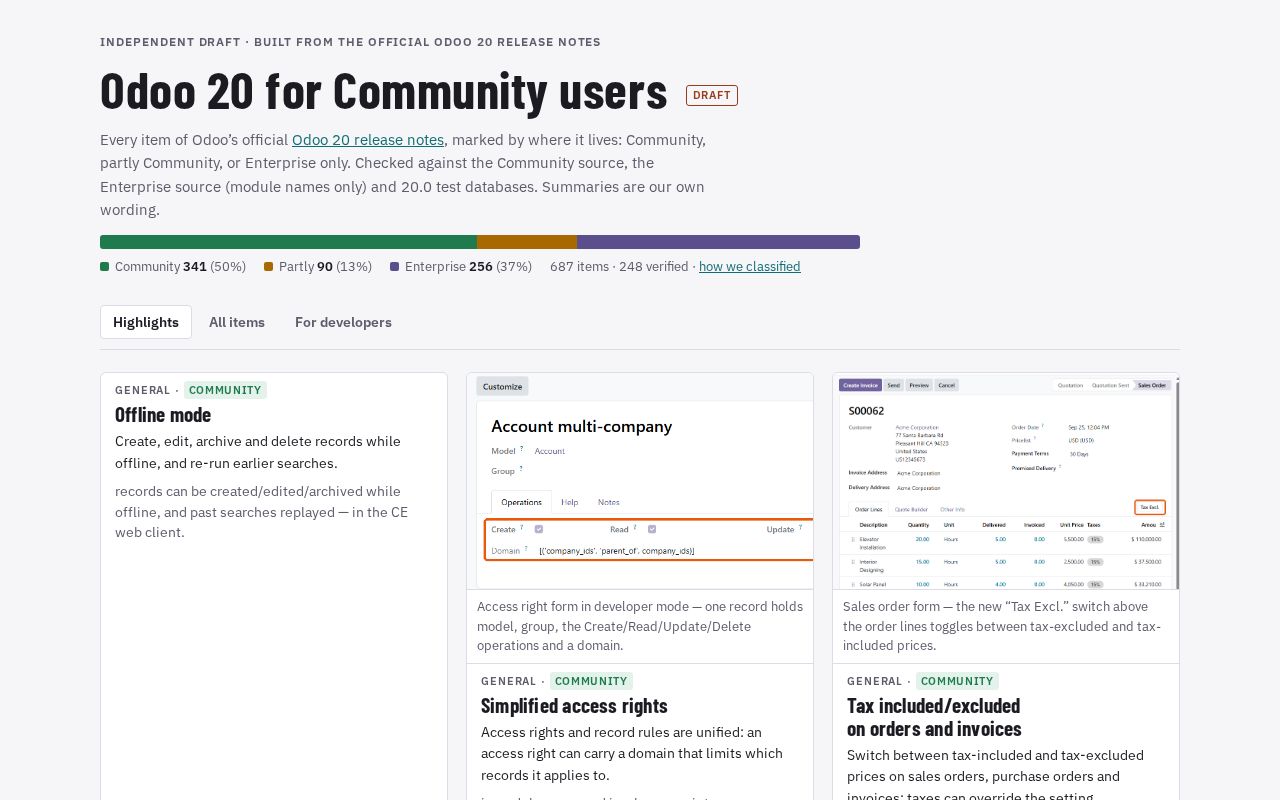The width and height of the screenshot is (1280, 800).
Task: Open the Account multi-company screenshot thumbnail
Action: tap(640, 481)
